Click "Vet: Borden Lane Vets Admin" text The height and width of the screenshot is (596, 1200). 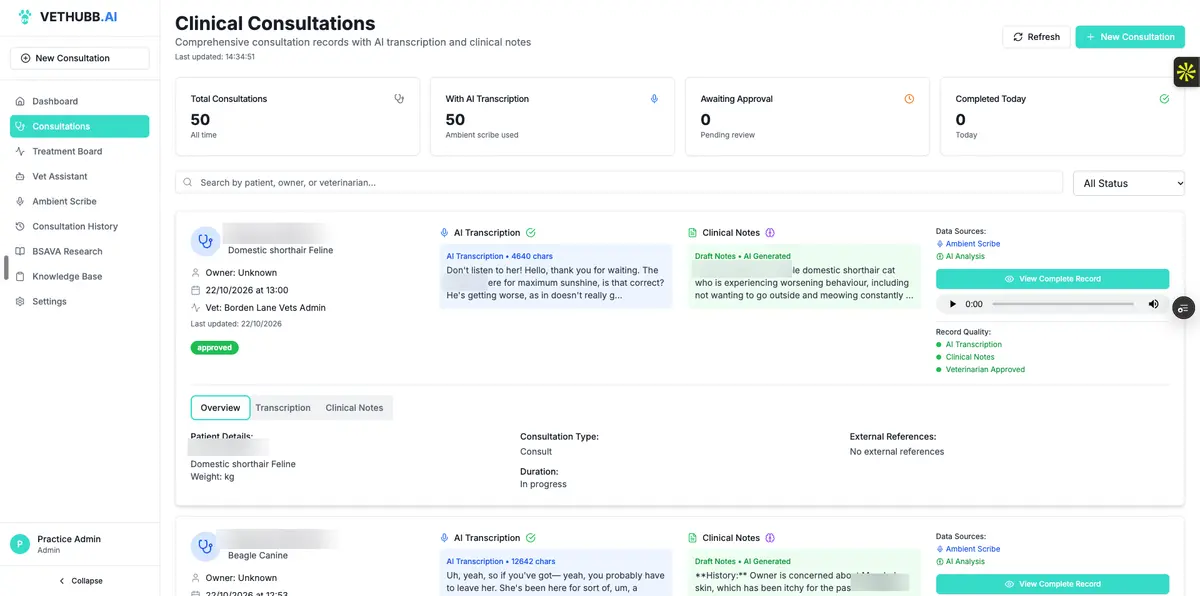tap(265, 308)
